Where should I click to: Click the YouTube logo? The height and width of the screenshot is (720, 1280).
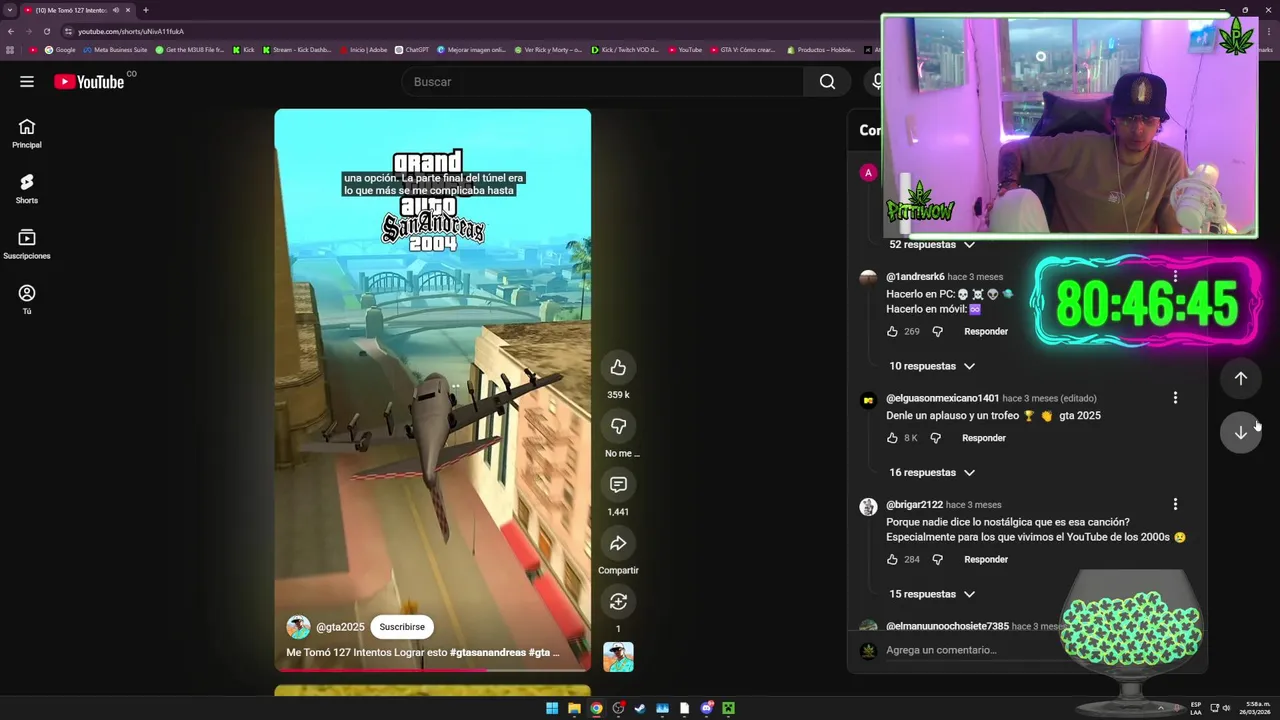tap(89, 82)
